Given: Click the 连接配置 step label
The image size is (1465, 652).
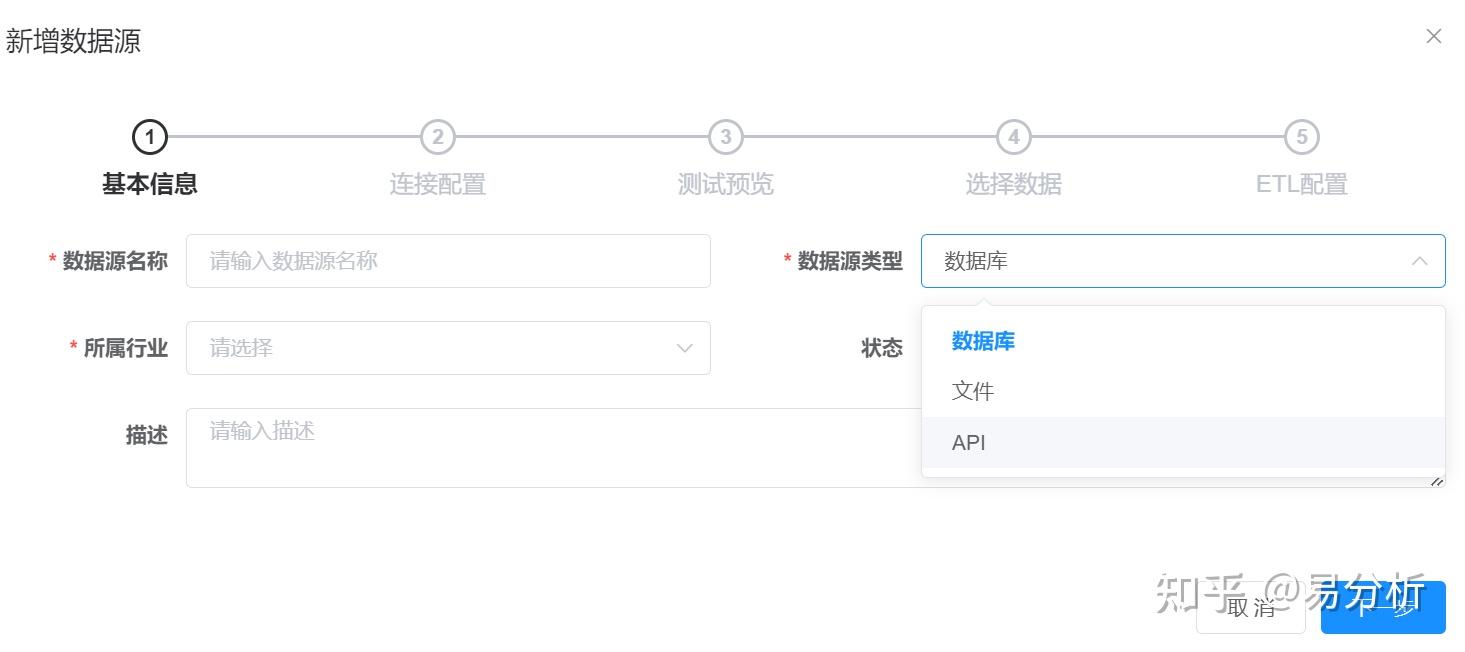Looking at the screenshot, I should 437,184.
